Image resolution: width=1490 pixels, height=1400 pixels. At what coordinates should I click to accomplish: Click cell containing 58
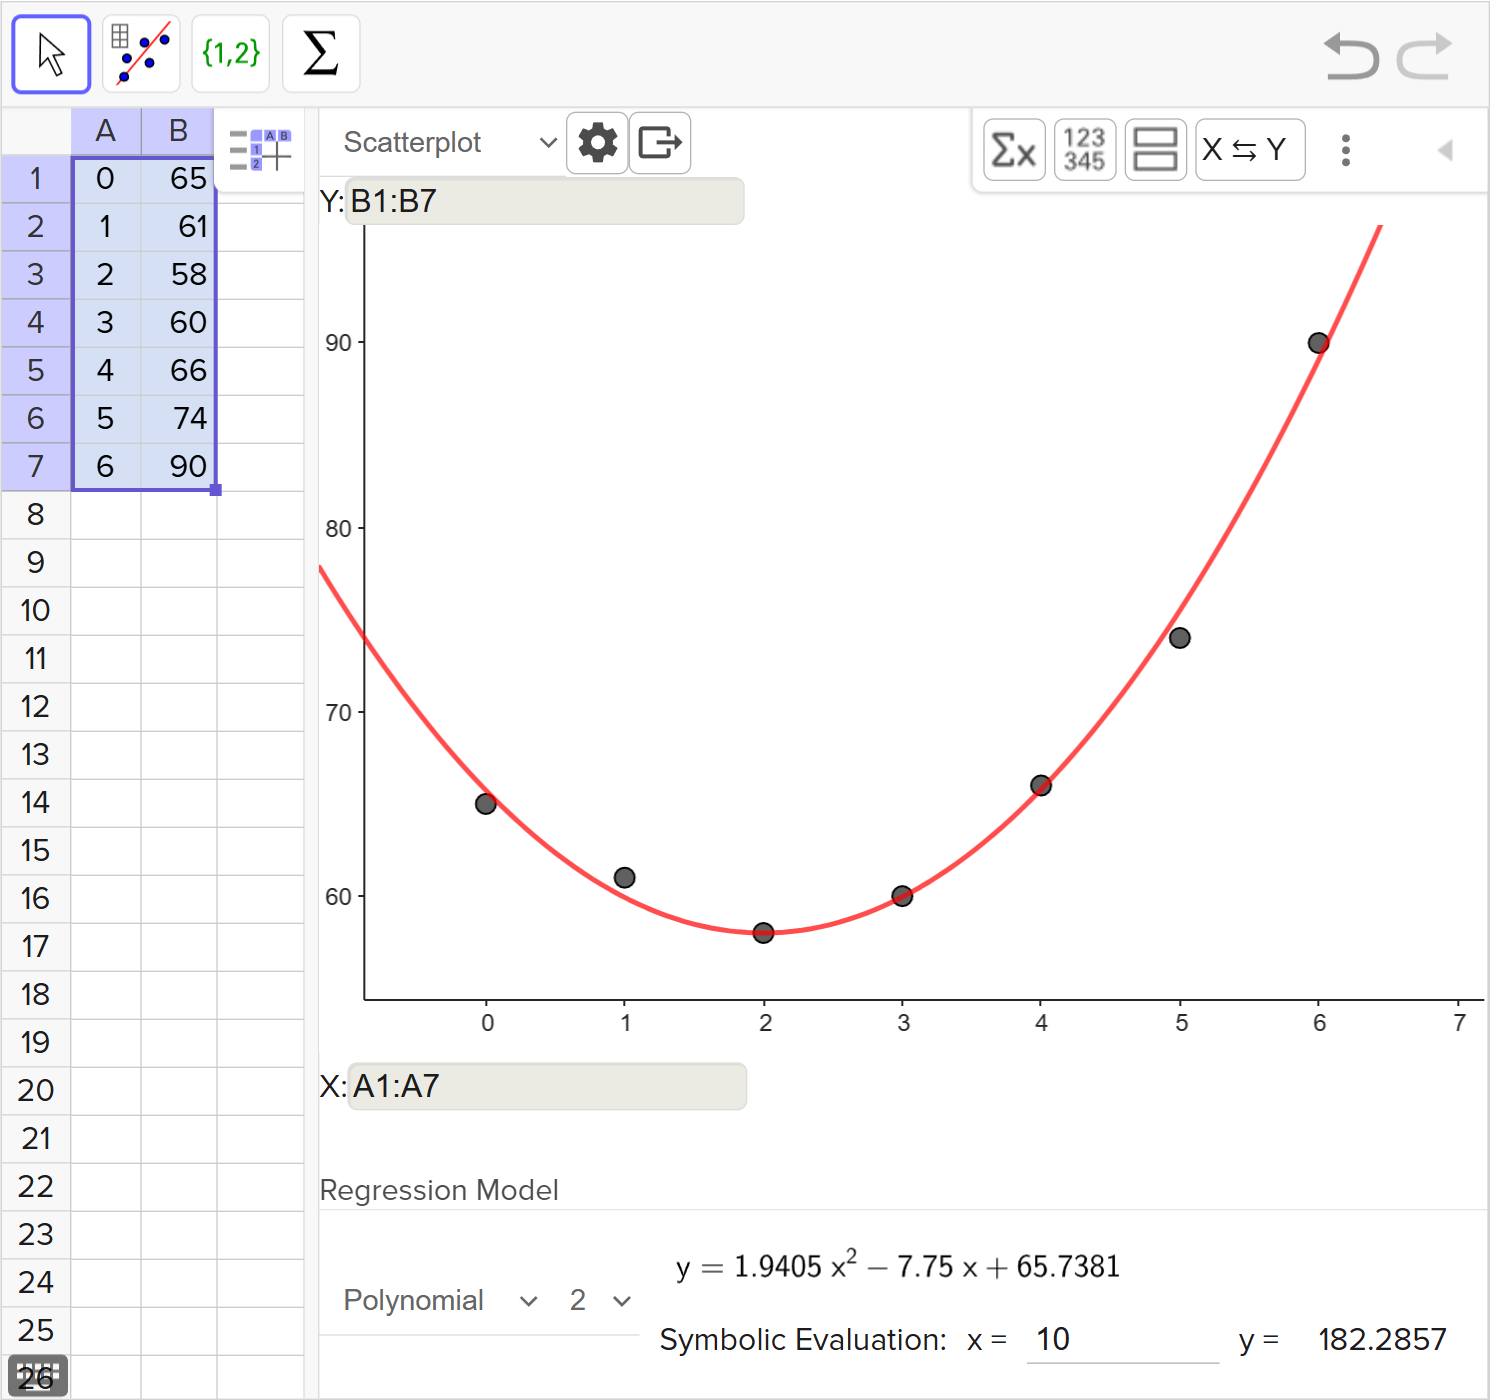(x=178, y=275)
